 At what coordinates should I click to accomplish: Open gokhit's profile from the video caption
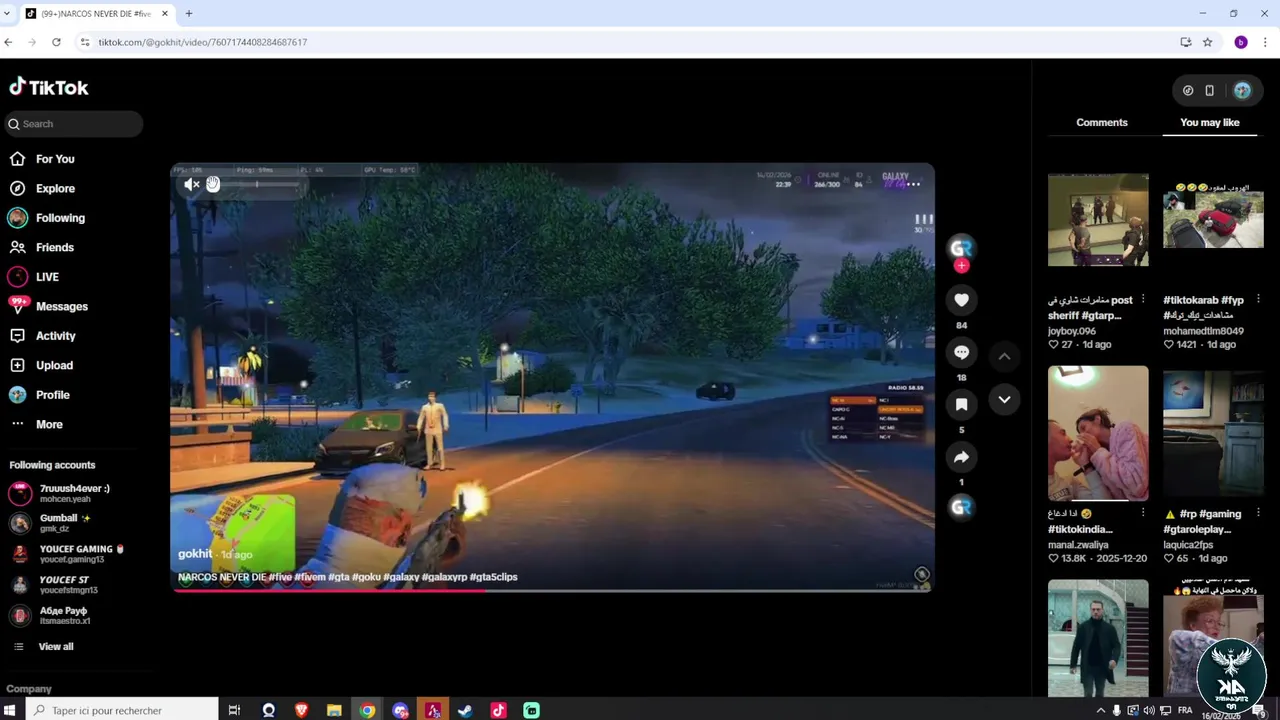coord(195,554)
